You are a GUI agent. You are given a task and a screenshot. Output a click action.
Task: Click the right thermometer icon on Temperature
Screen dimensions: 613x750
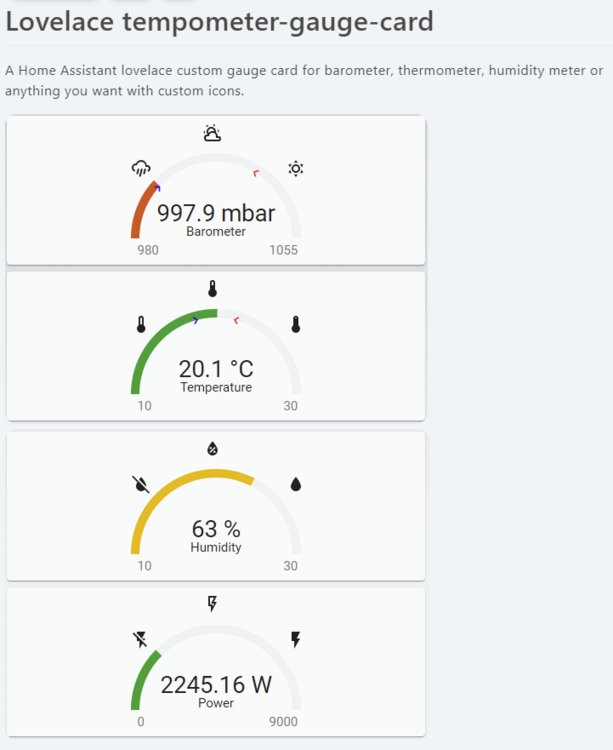coord(295,325)
